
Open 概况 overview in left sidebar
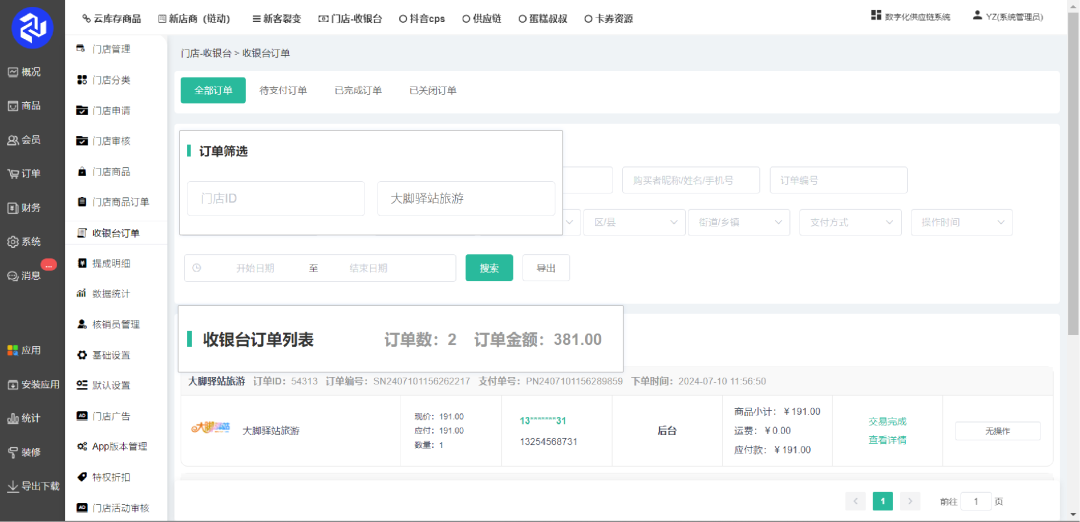point(25,72)
